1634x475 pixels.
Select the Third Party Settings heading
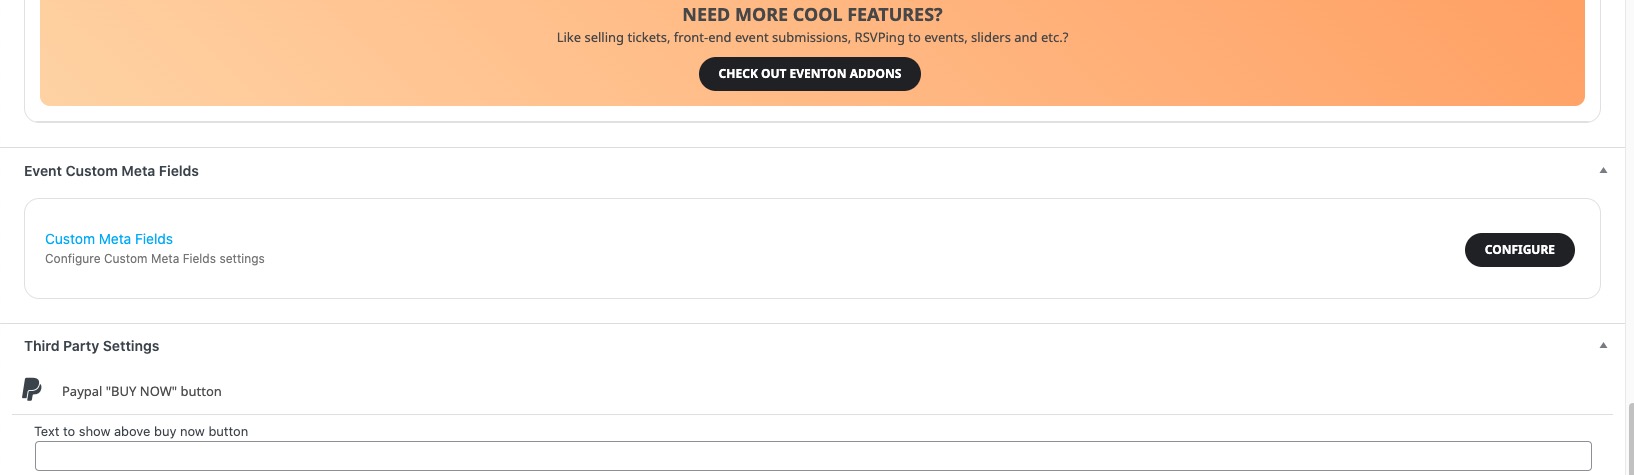tap(92, 346)
